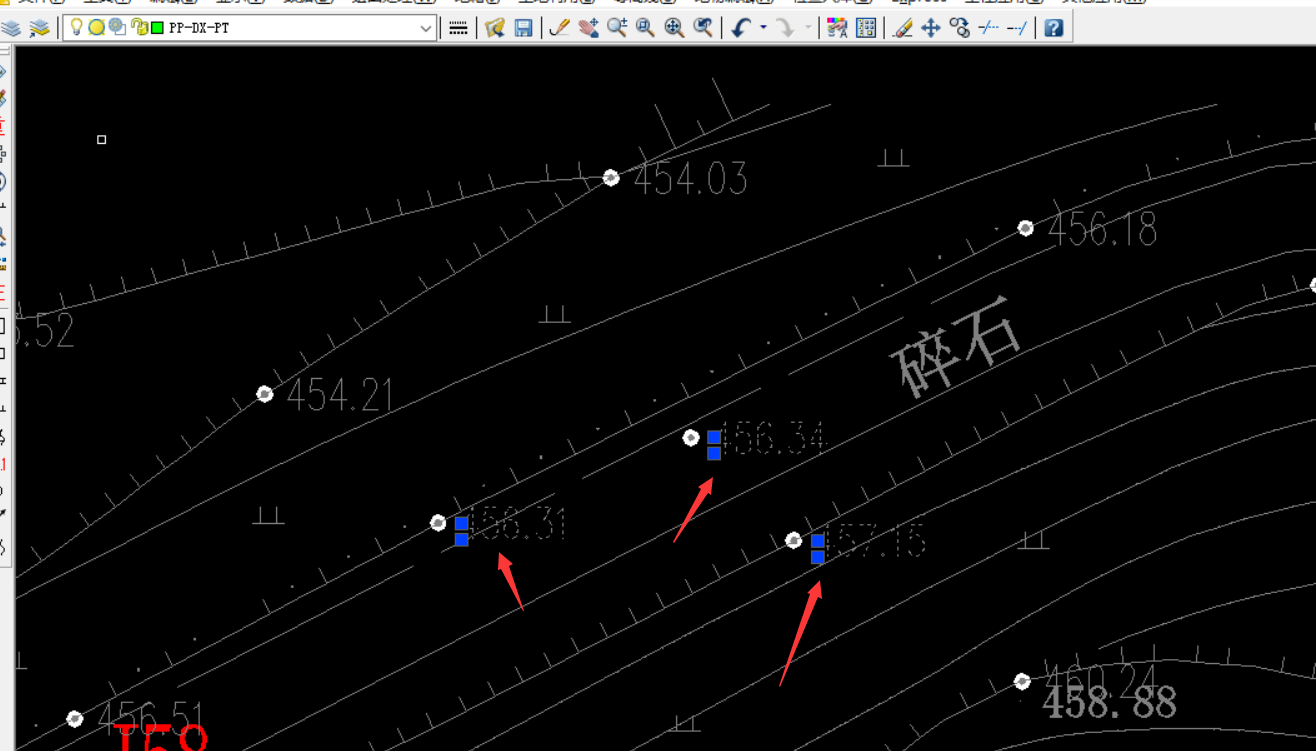The image size is (1316, 751).
Task: Select the Move cross-arrows tool
Action: click(x=931, y=28)
